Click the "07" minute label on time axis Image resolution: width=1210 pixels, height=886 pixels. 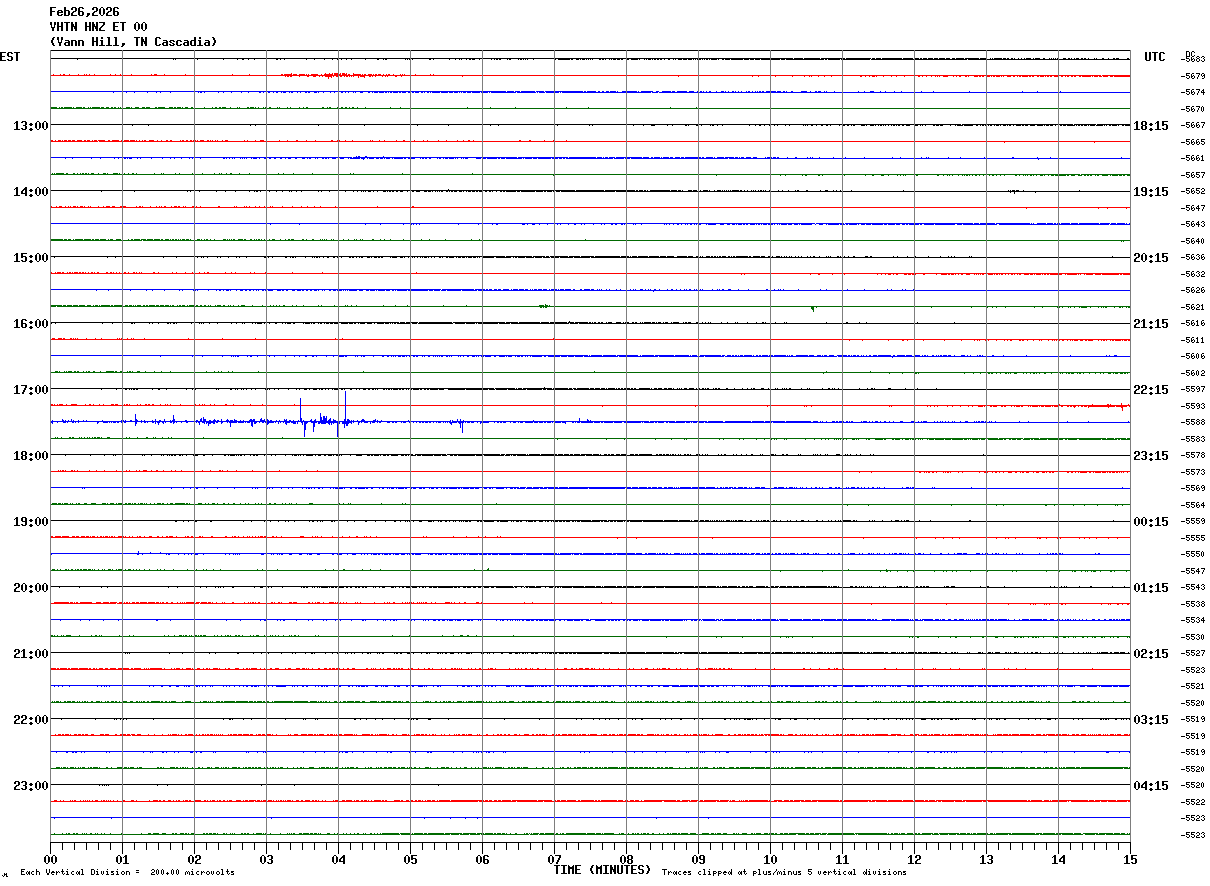point(554,859)
